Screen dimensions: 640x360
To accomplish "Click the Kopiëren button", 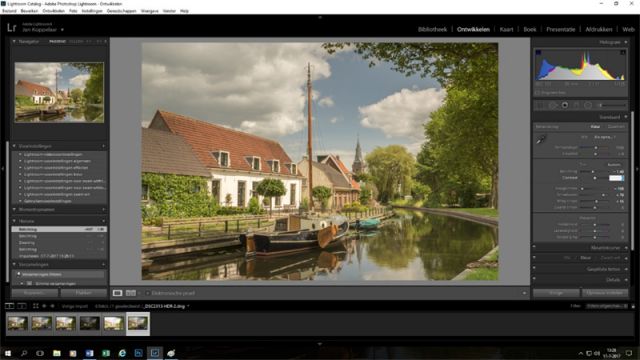I will 35,293.
